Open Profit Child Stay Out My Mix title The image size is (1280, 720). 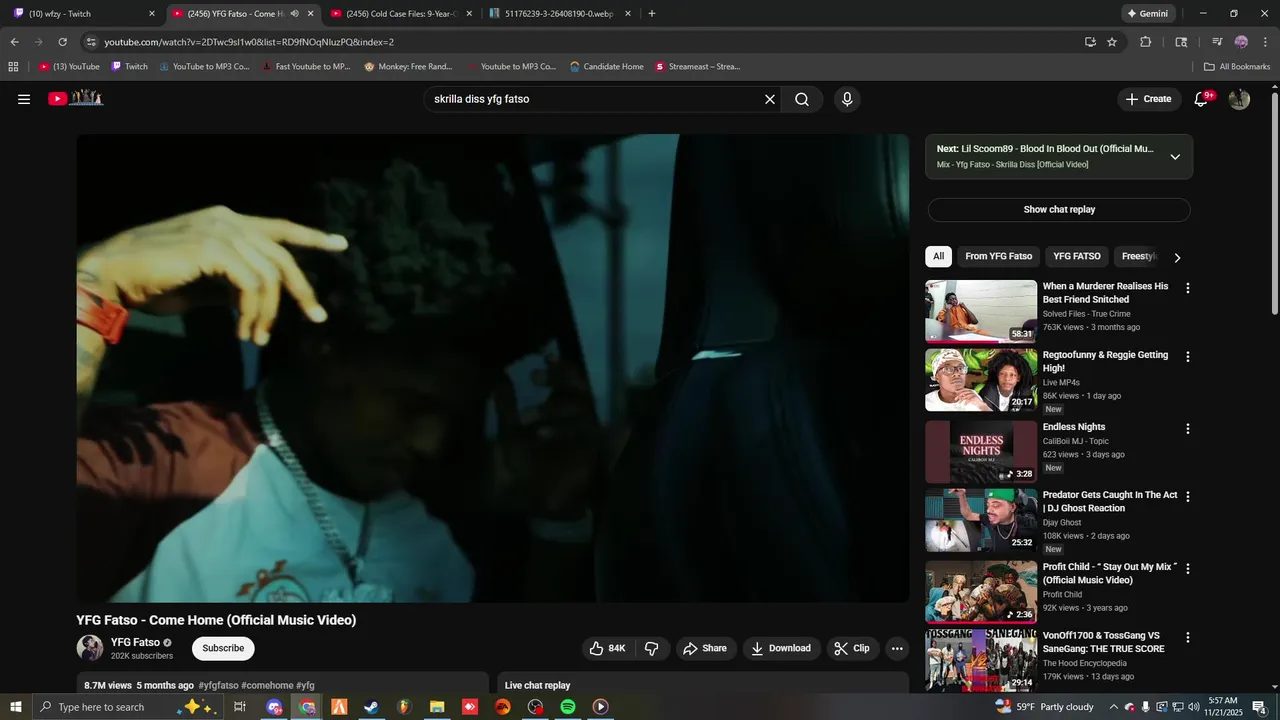pyautogui.click(x=1110, y=573)
